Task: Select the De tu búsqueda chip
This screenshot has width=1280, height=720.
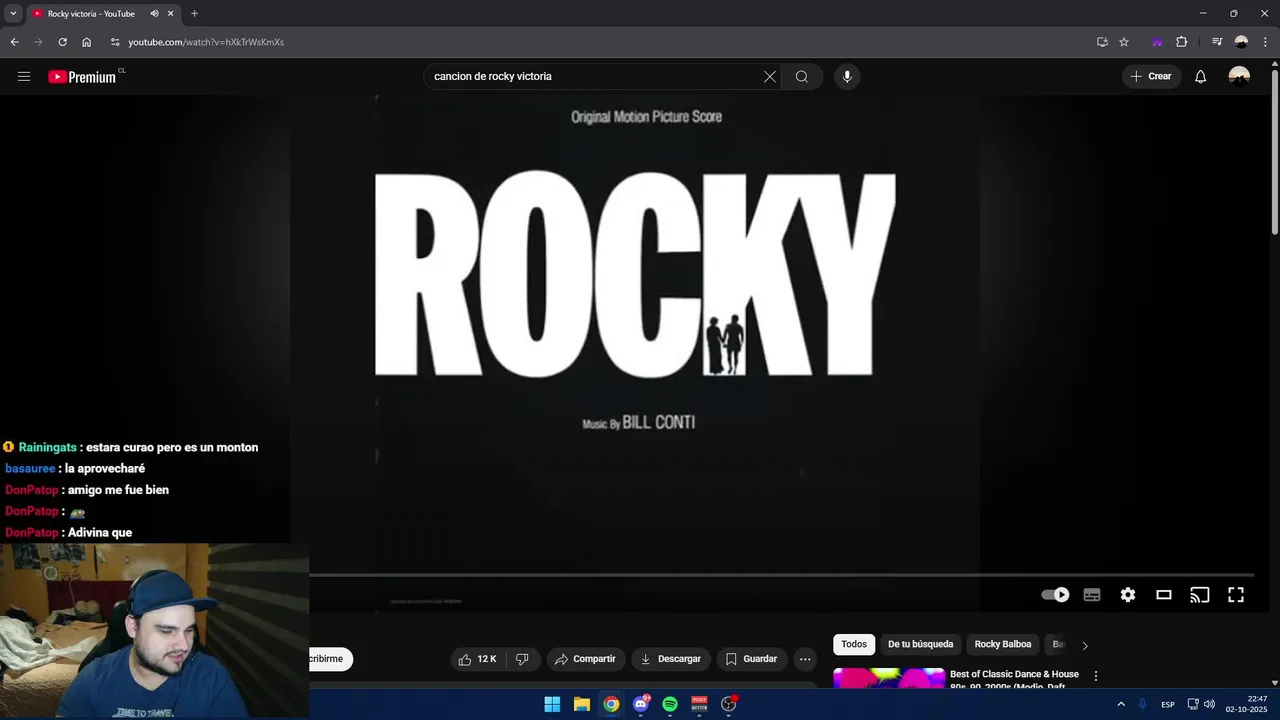Action: [x=920, y=645]
